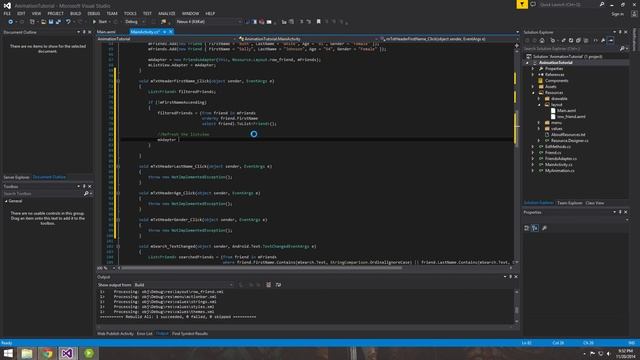Collapse the AnimationTutorial project node
640x360 pixels.
point(527,63)
